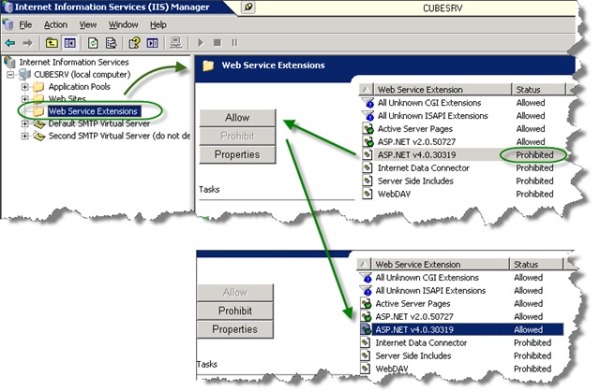Select All Unknown CGI Extensions in upper list

tap(429, 103)
